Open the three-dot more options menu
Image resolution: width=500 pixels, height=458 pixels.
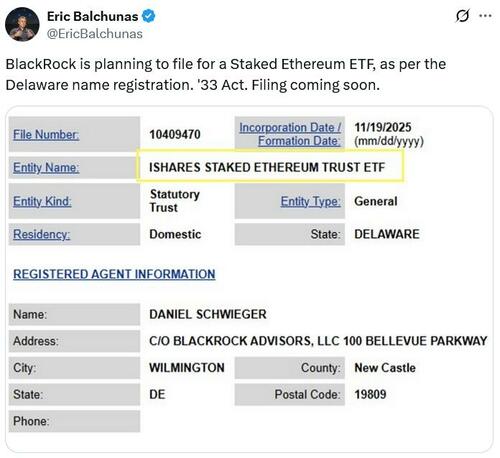485,16
